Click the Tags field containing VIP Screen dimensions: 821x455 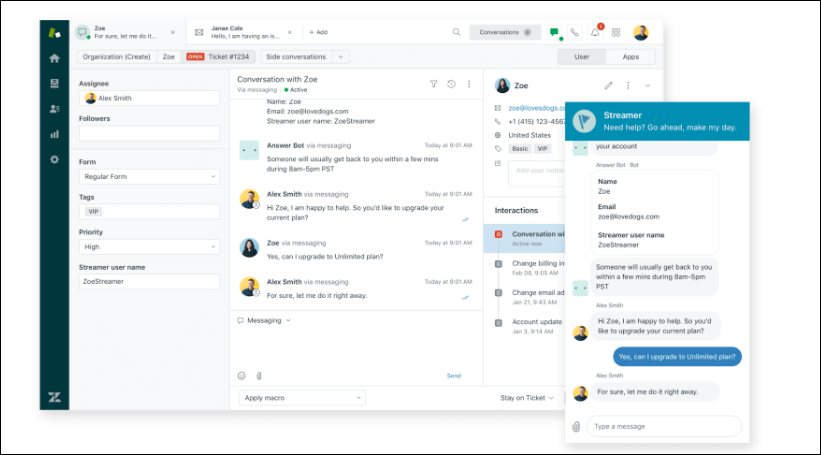click(149, 212)
